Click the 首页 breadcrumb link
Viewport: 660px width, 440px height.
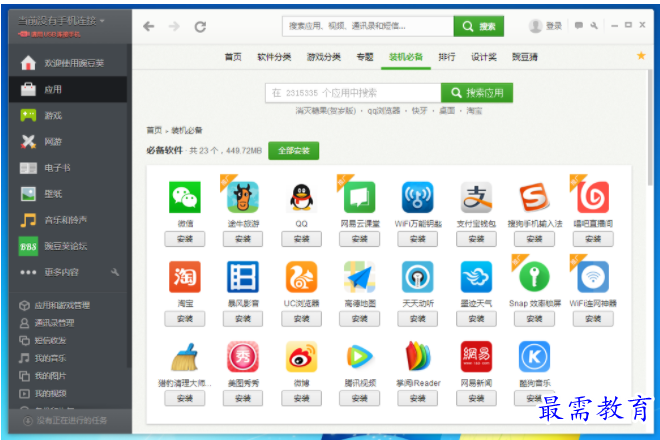pyautogui.click(x=154, y=130)
